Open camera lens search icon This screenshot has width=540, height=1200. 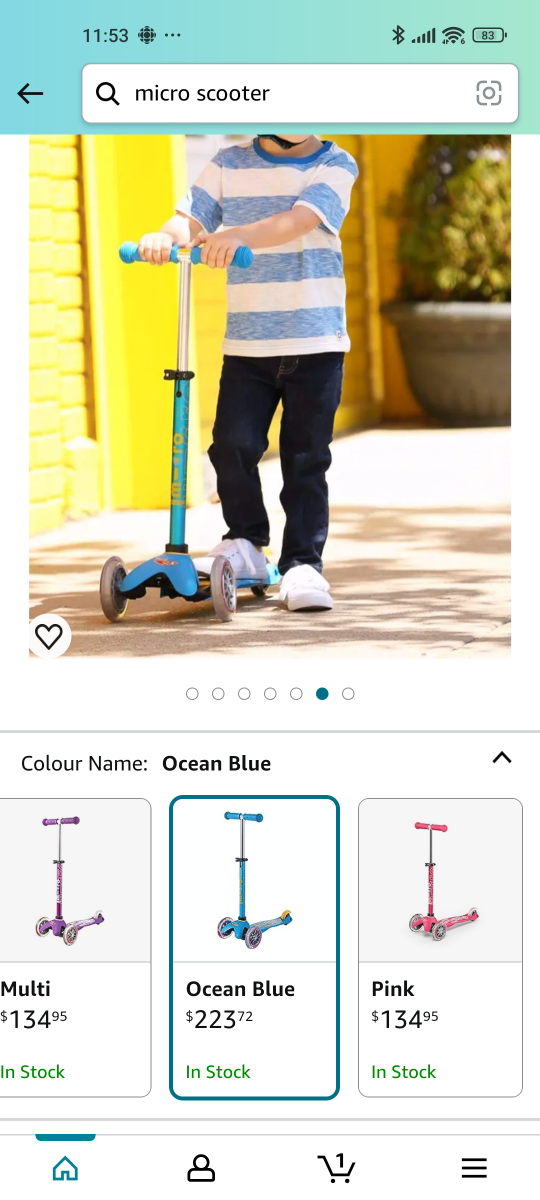pyautogui.click(x=488, y=93)
